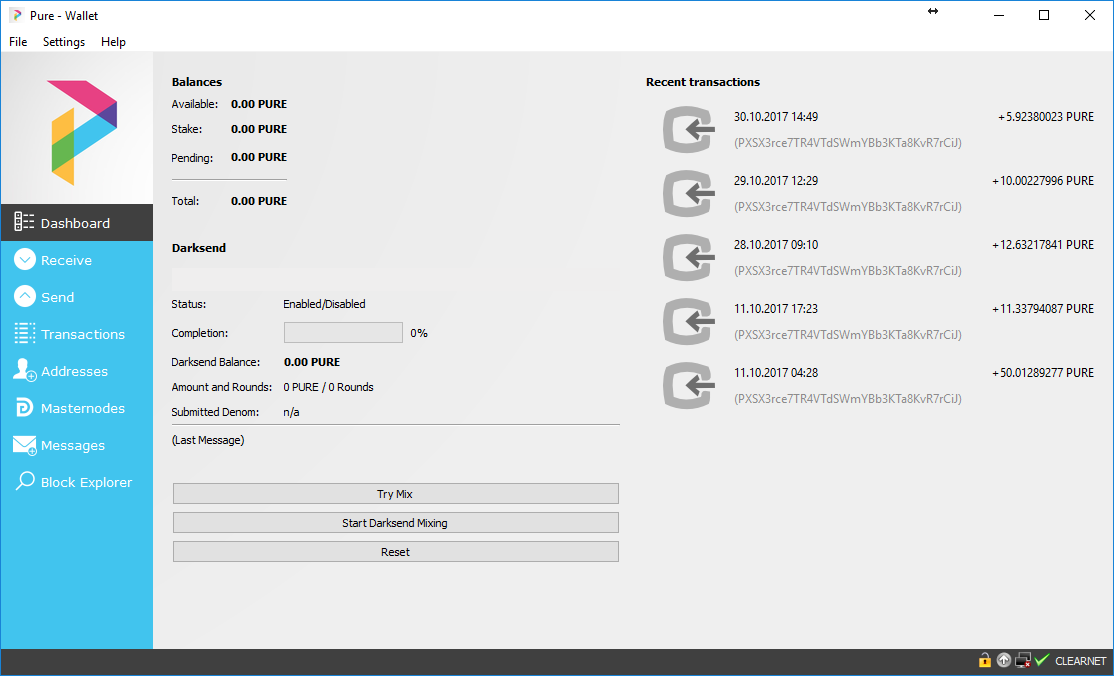Click the large Pure logo in sidebar

[84, 132]
